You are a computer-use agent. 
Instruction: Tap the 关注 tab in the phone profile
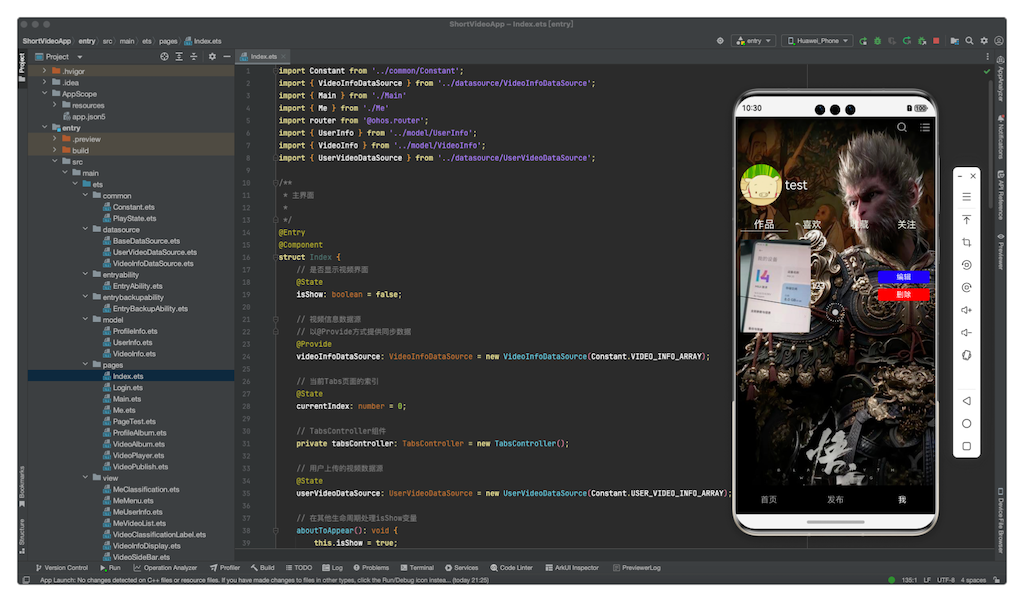click(x=906, y=225)
